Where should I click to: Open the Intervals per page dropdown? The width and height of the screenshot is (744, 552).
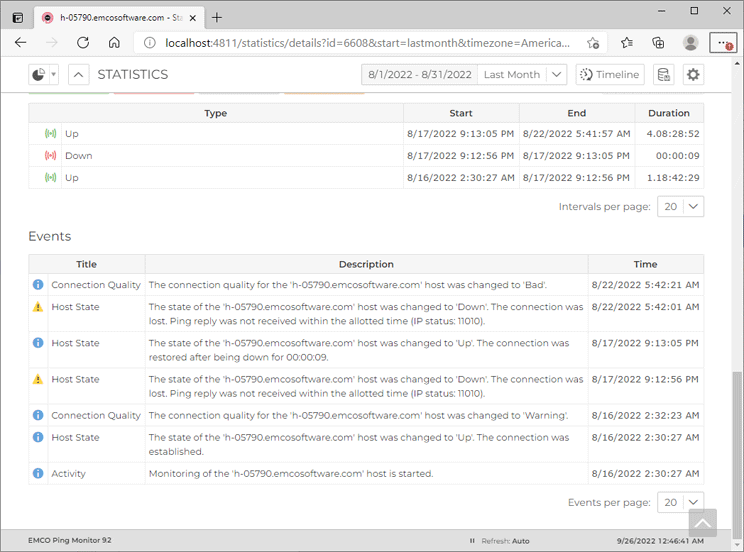click(x=680, y=206)
